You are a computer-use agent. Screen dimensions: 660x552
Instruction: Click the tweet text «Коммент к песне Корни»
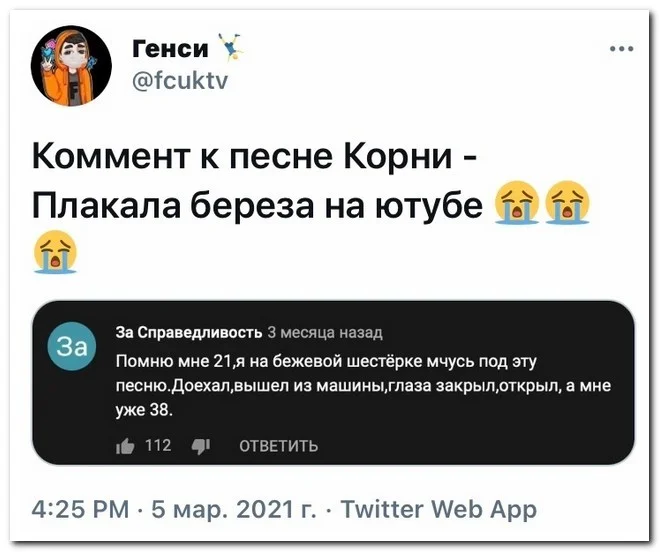(254, 157)
